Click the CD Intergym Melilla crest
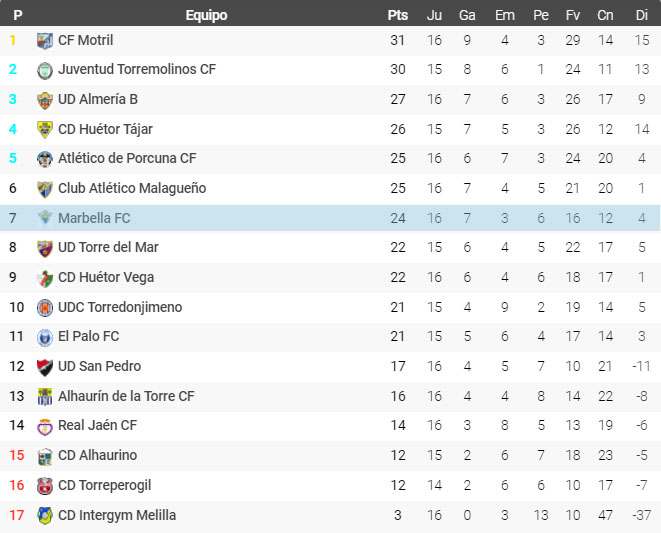Screen dimensions: 661x533 click(x=45, y=516)
